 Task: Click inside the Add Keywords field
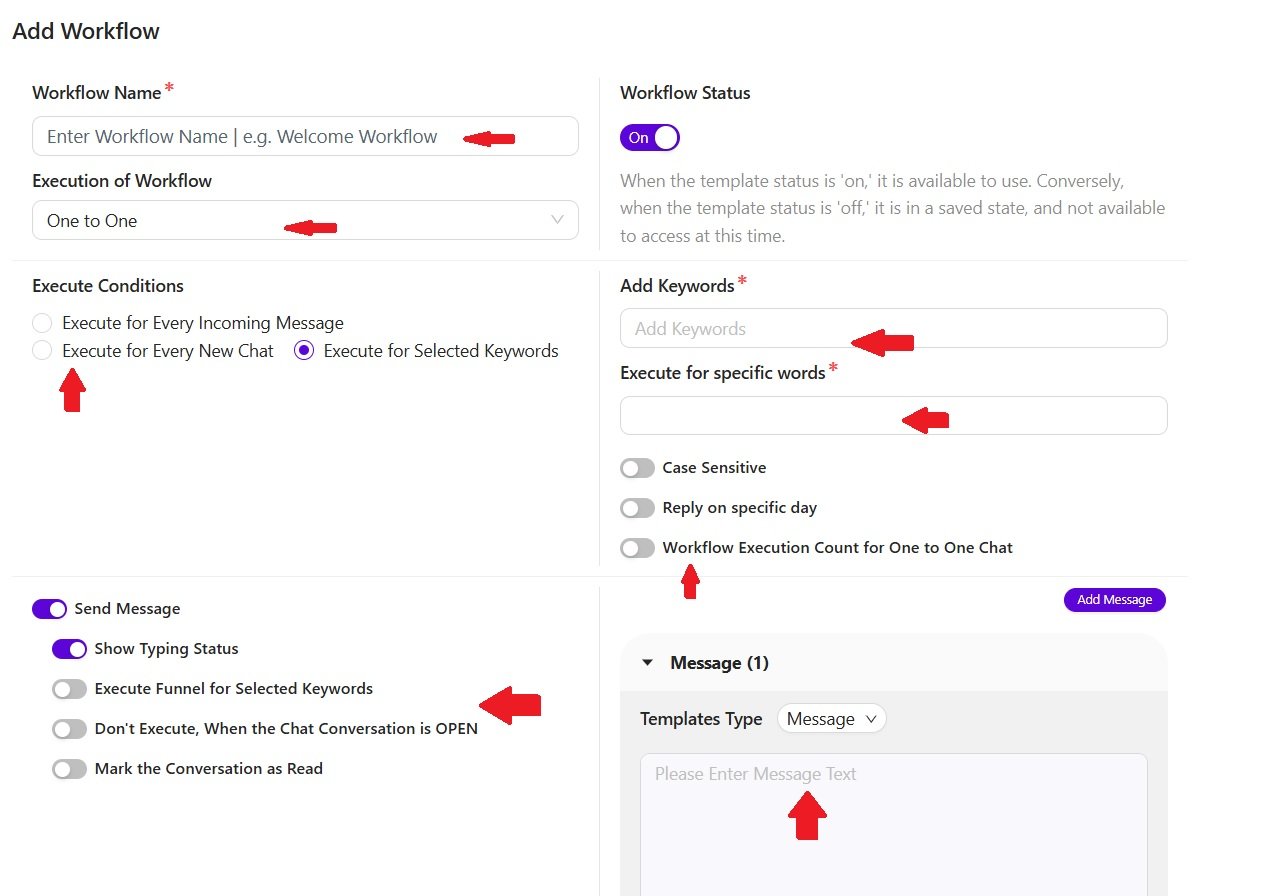pyautogui.click(x=893, y=328)
